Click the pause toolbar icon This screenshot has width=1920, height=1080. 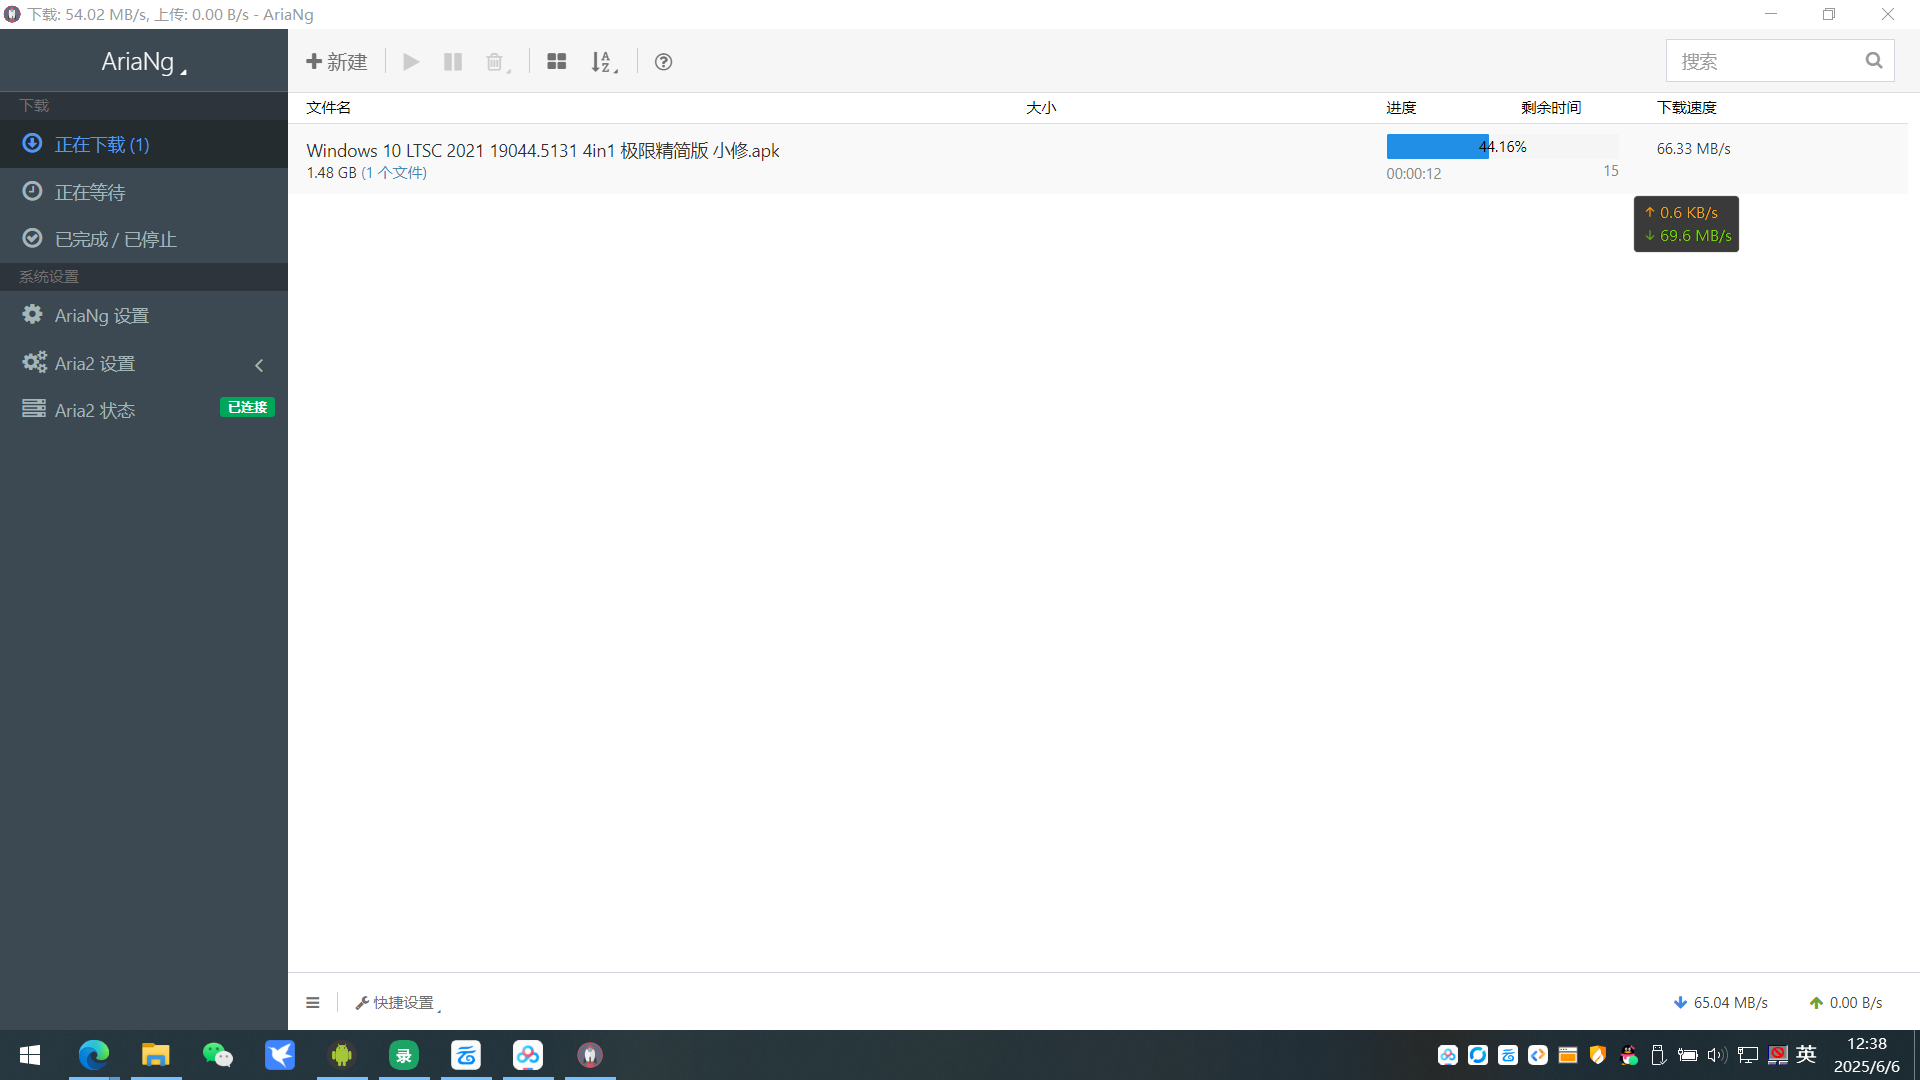453,62
